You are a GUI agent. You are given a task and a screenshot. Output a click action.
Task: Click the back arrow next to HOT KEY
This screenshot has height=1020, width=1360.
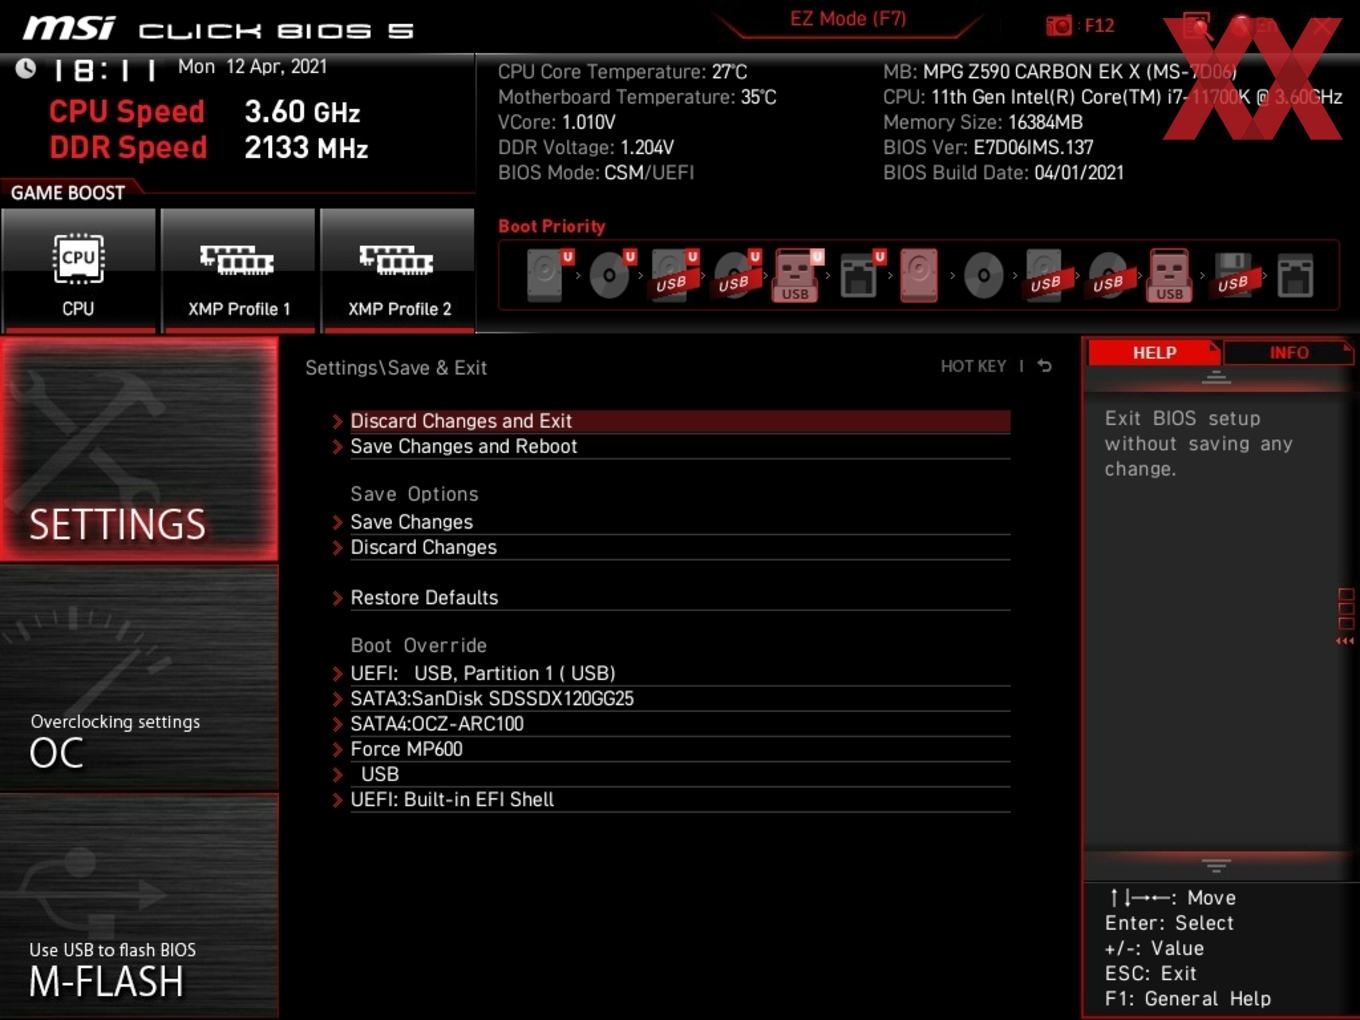point(1044,366)
